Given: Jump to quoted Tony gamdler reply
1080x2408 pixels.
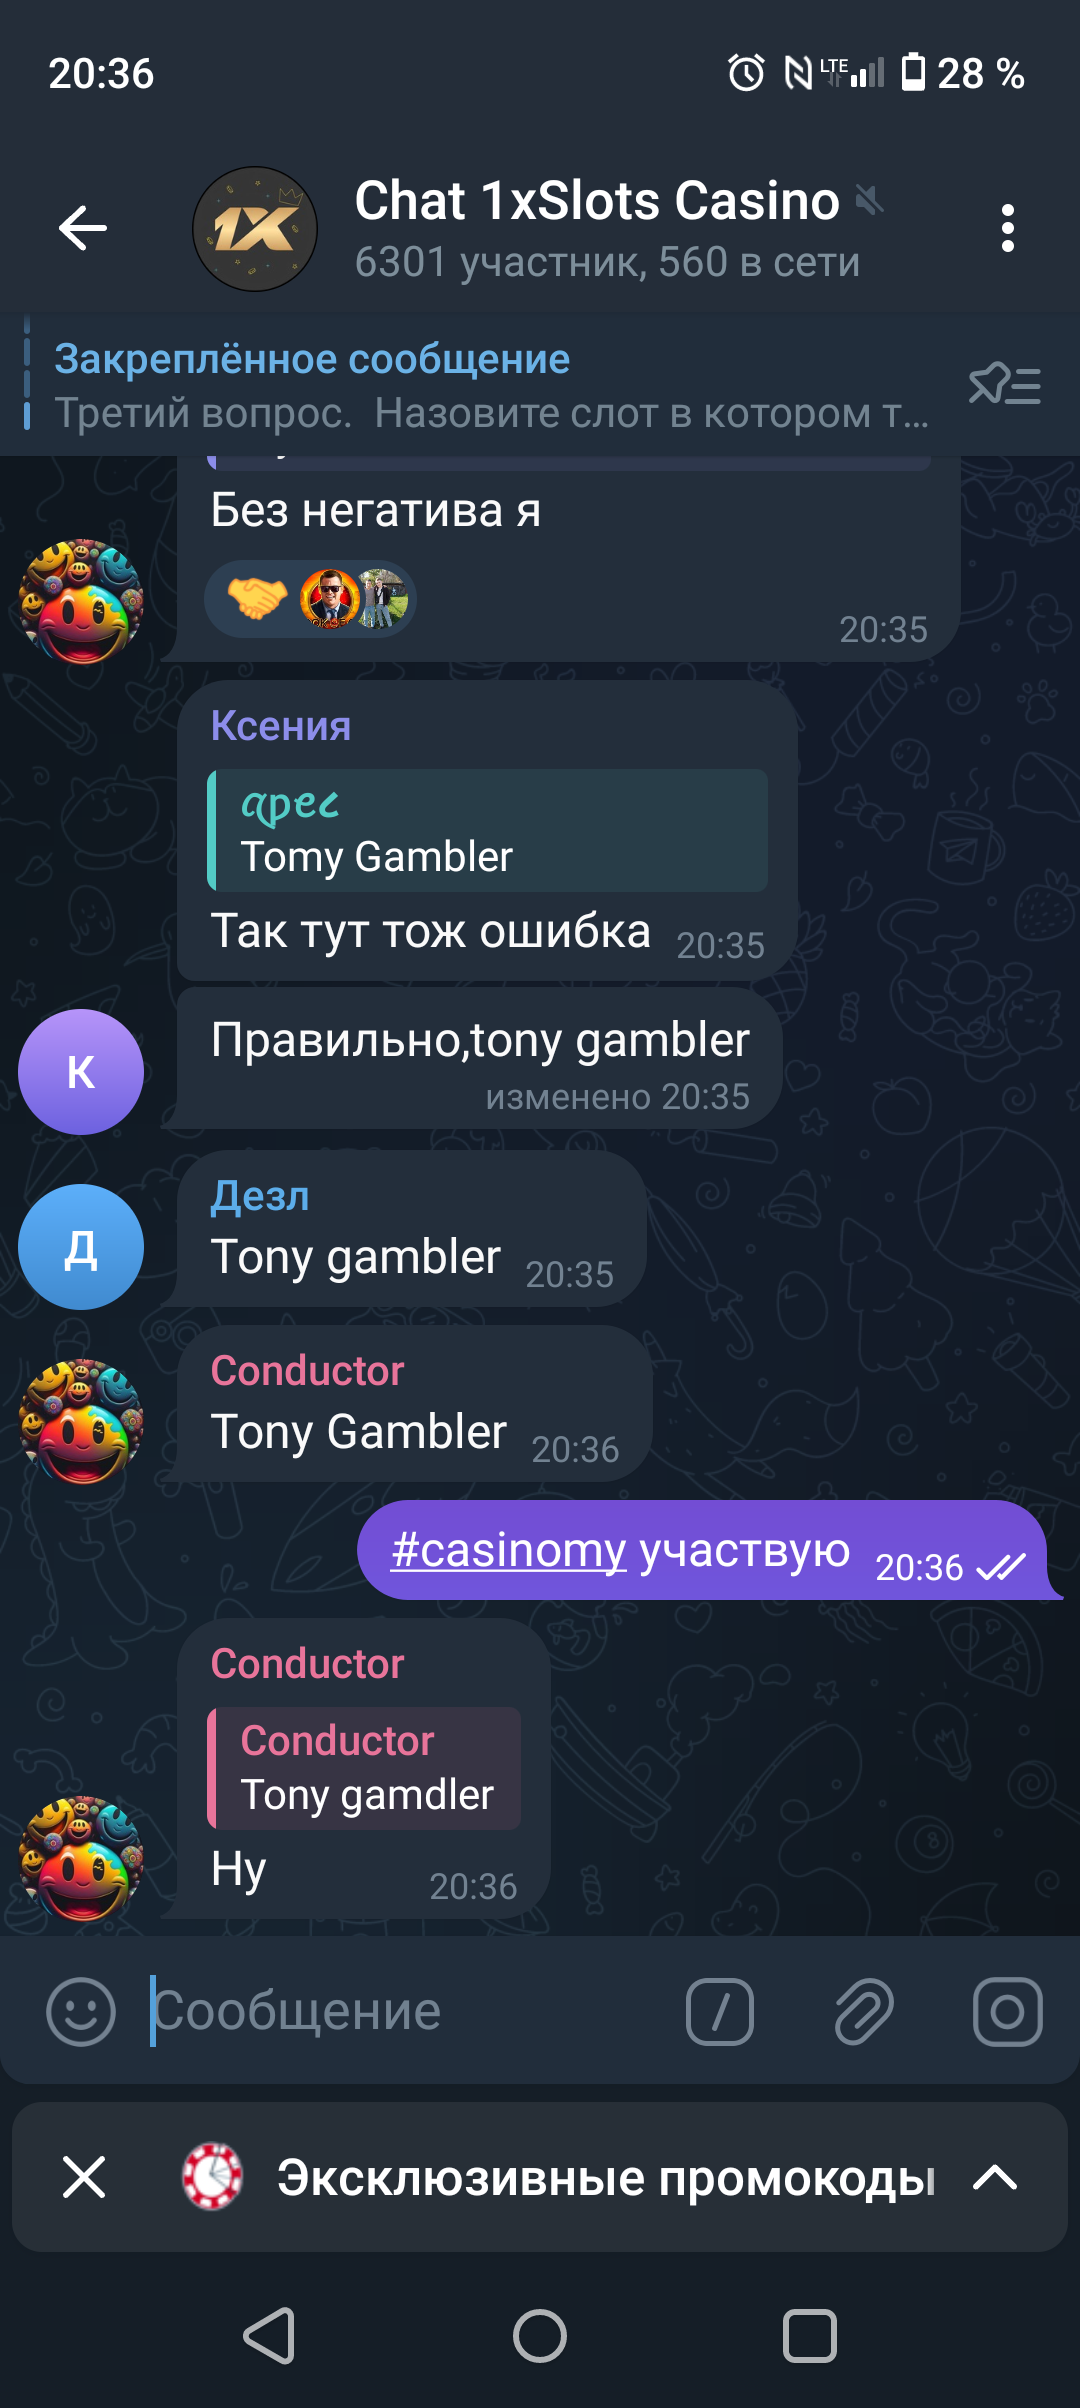Looking at the screenshot, I should (x=364, y=1768).
